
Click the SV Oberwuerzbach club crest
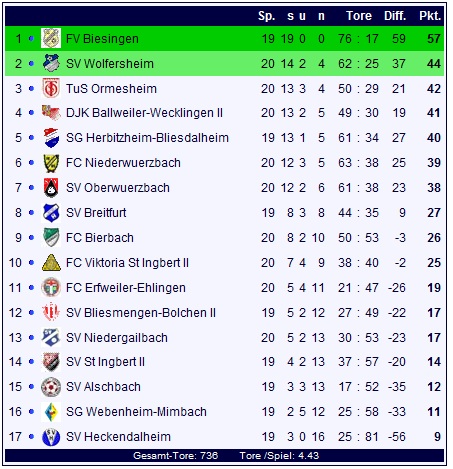click(x=51, y=188)
